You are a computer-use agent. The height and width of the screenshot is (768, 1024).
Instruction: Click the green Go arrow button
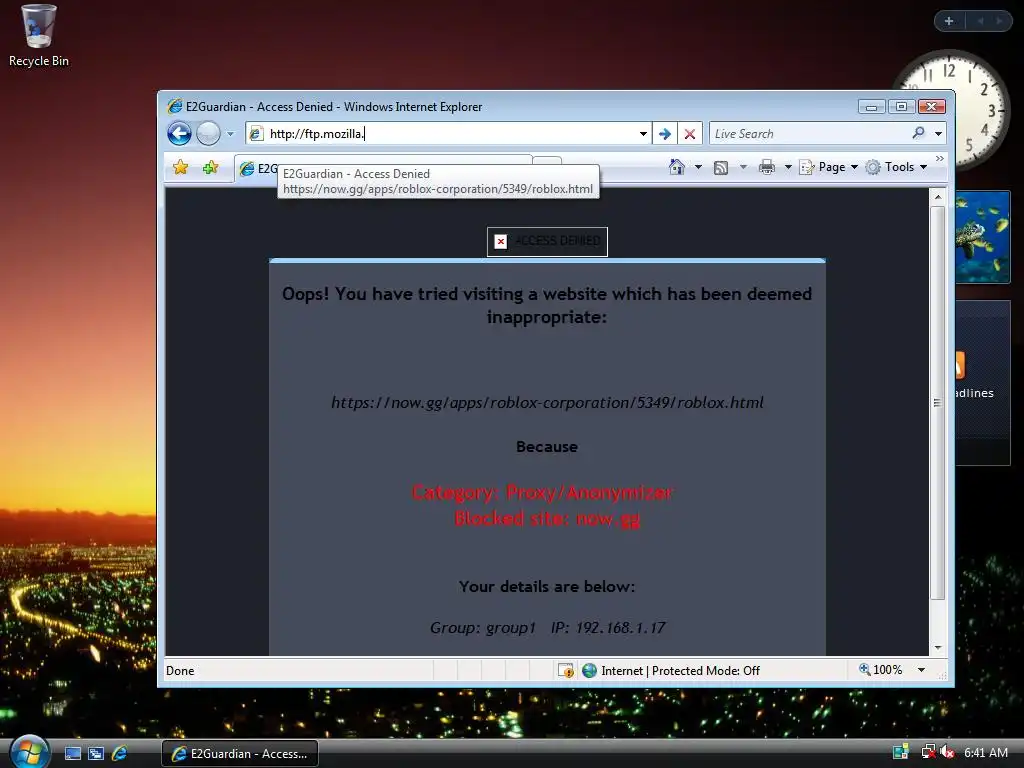pyautogui.click(x=665, y=134)
